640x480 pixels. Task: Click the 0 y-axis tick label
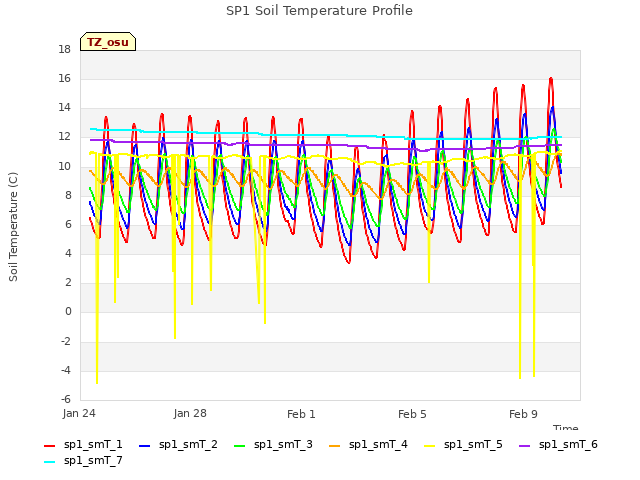[68, 312]
